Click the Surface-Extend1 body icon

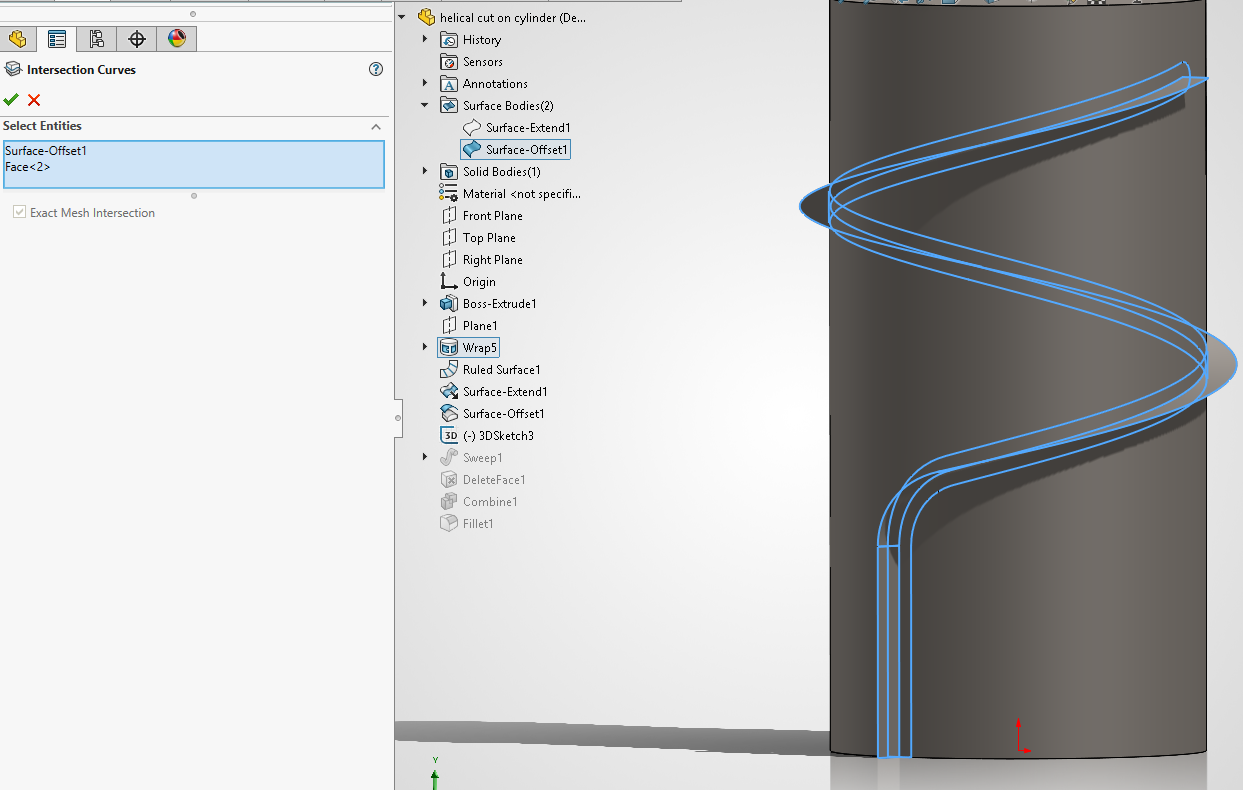[x=472, y=128]
